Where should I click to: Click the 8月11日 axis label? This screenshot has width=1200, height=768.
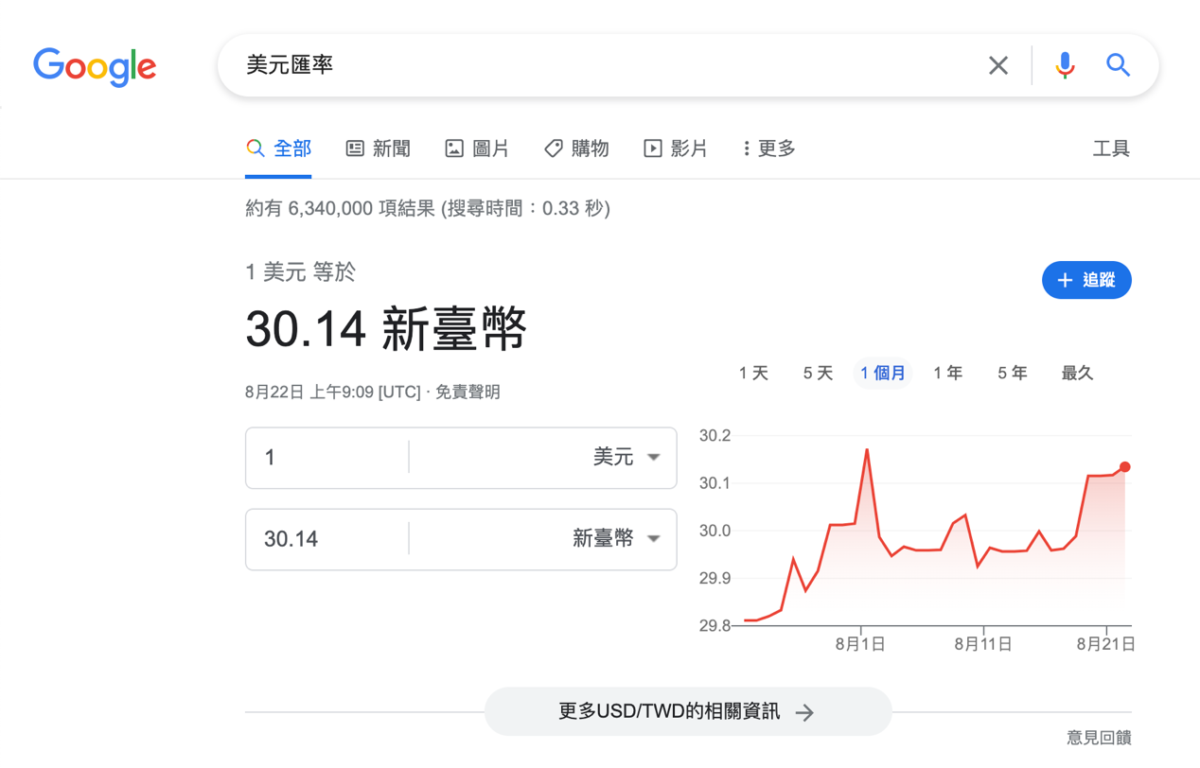983,645
